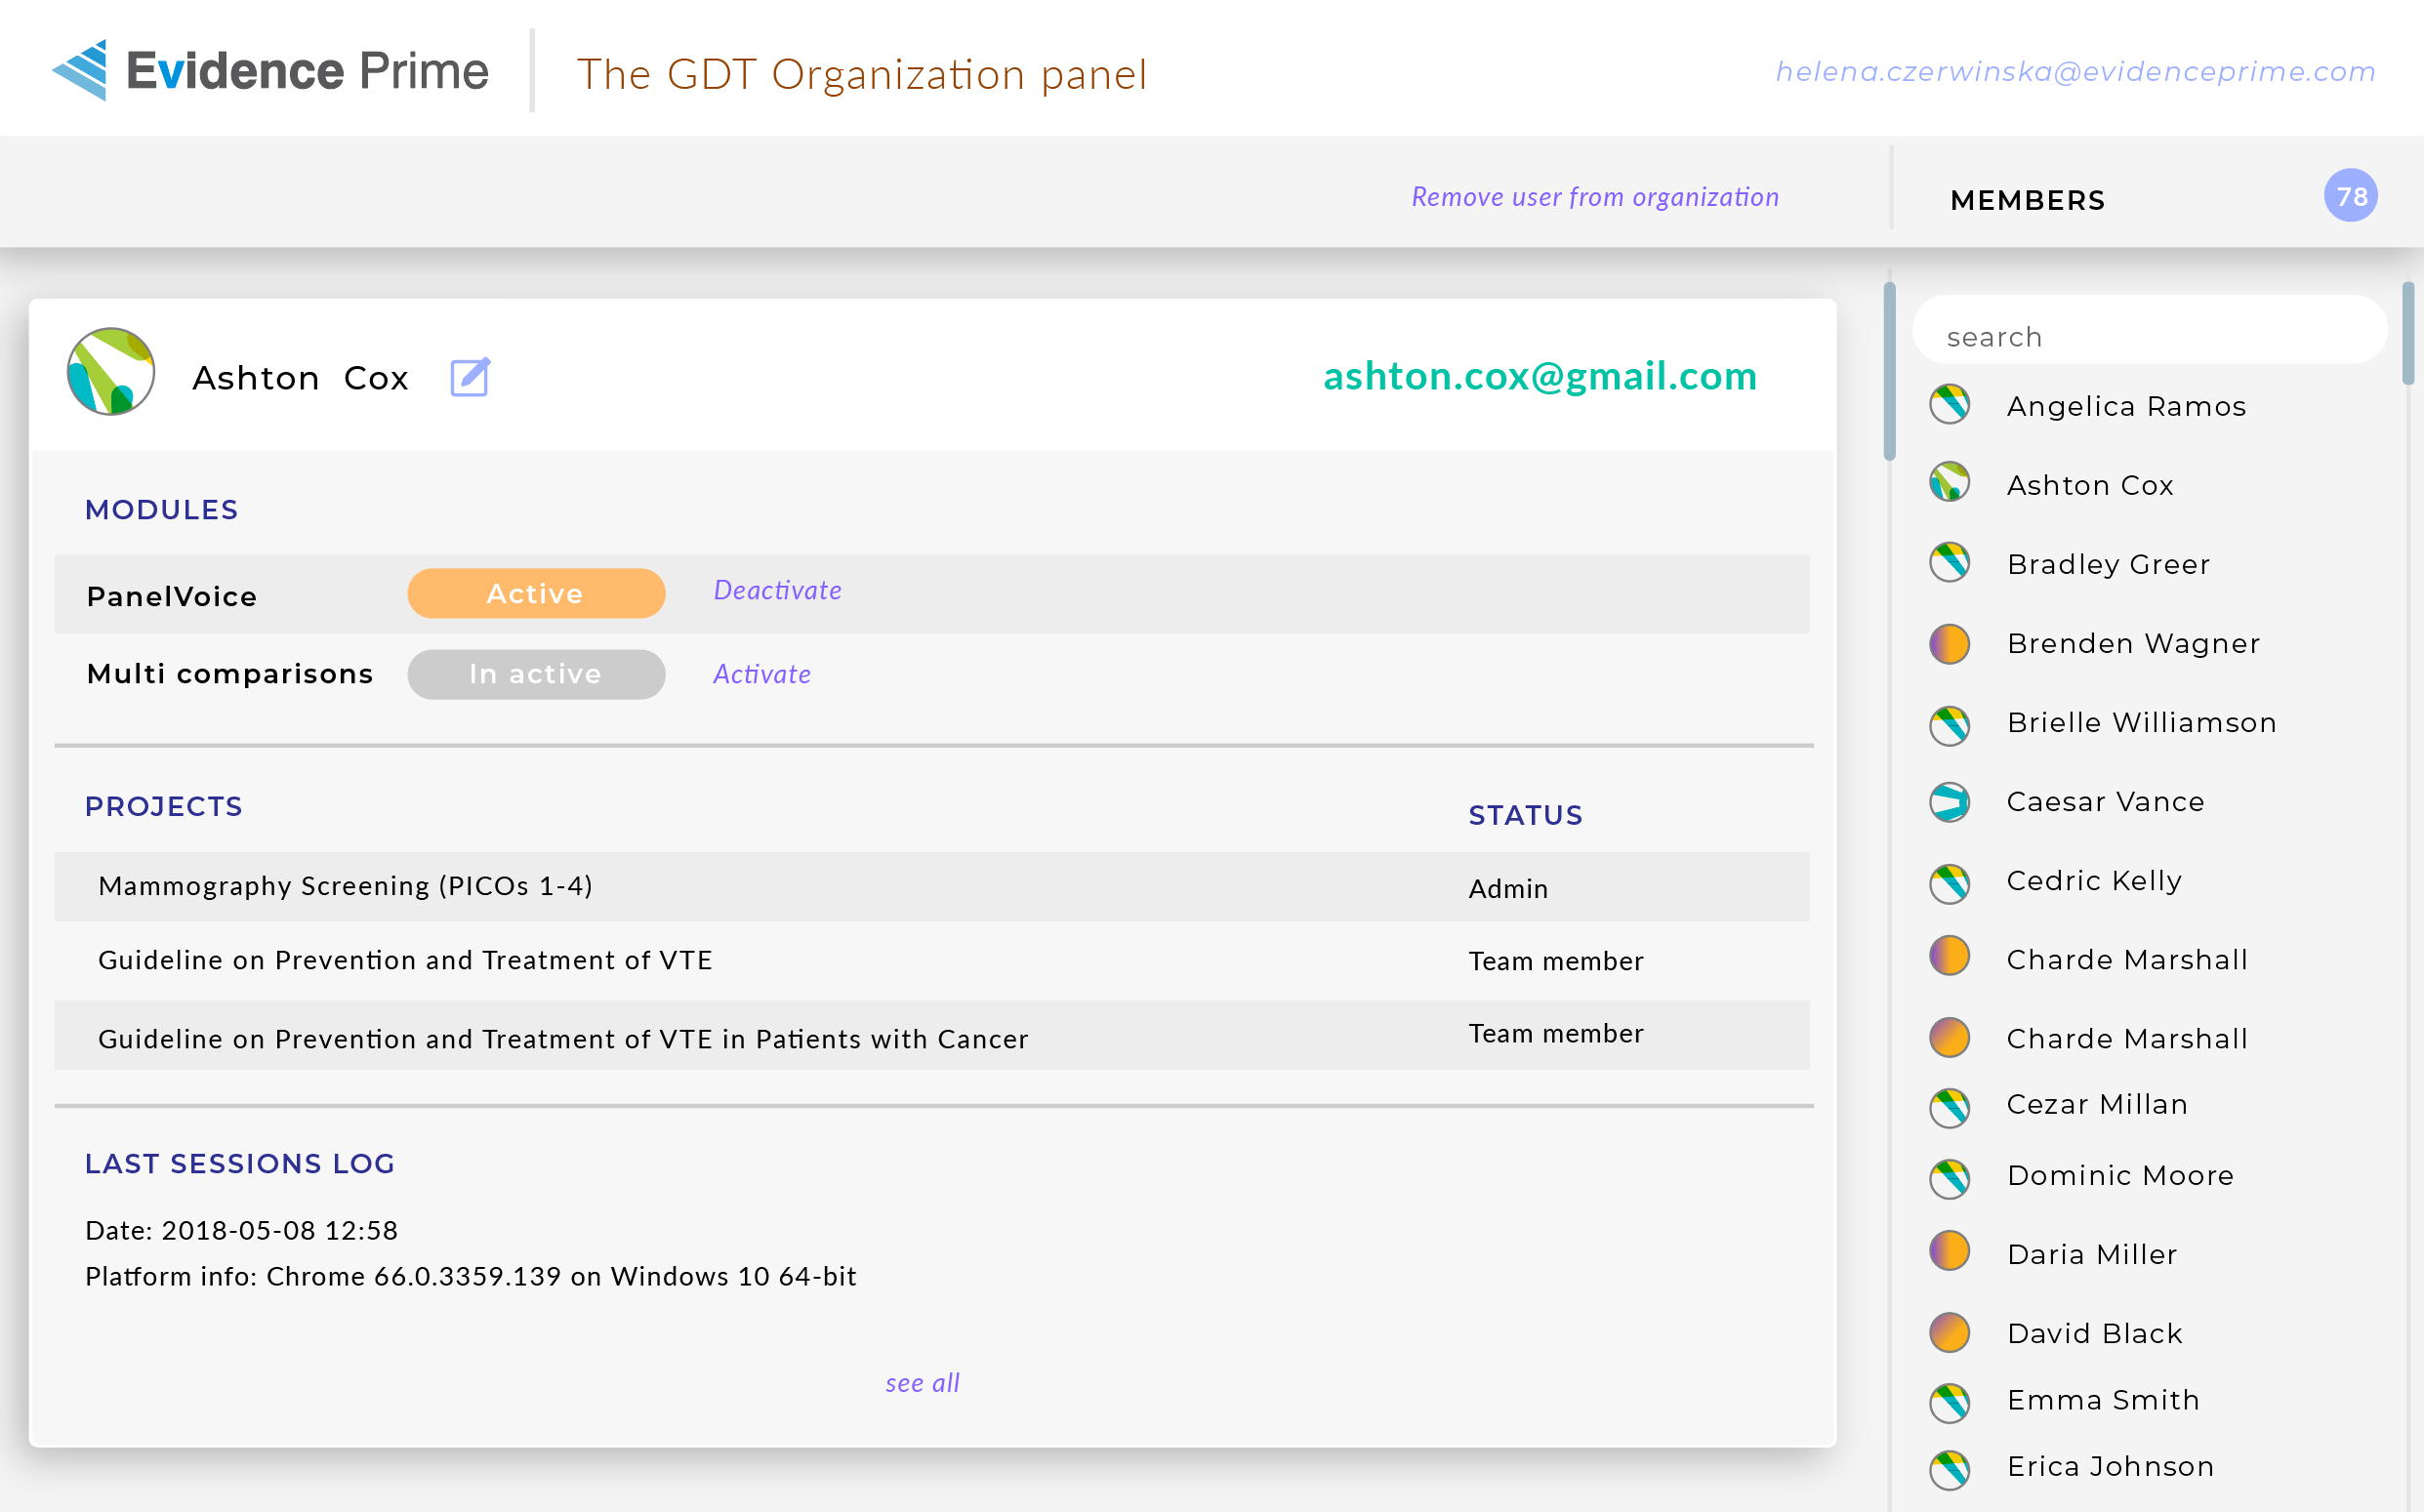Select Angelica Ramos in members list
This screenshot has width=2424, height=1512.
point(2126,406)
